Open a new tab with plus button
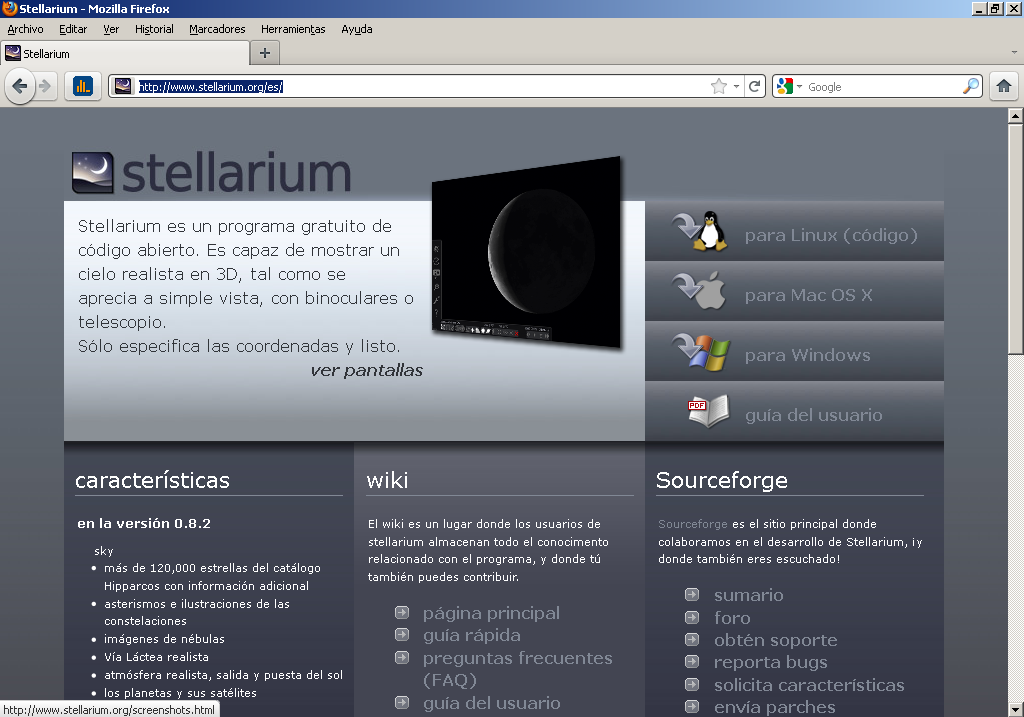The image size is (1024, 717). tap(264, 53)
